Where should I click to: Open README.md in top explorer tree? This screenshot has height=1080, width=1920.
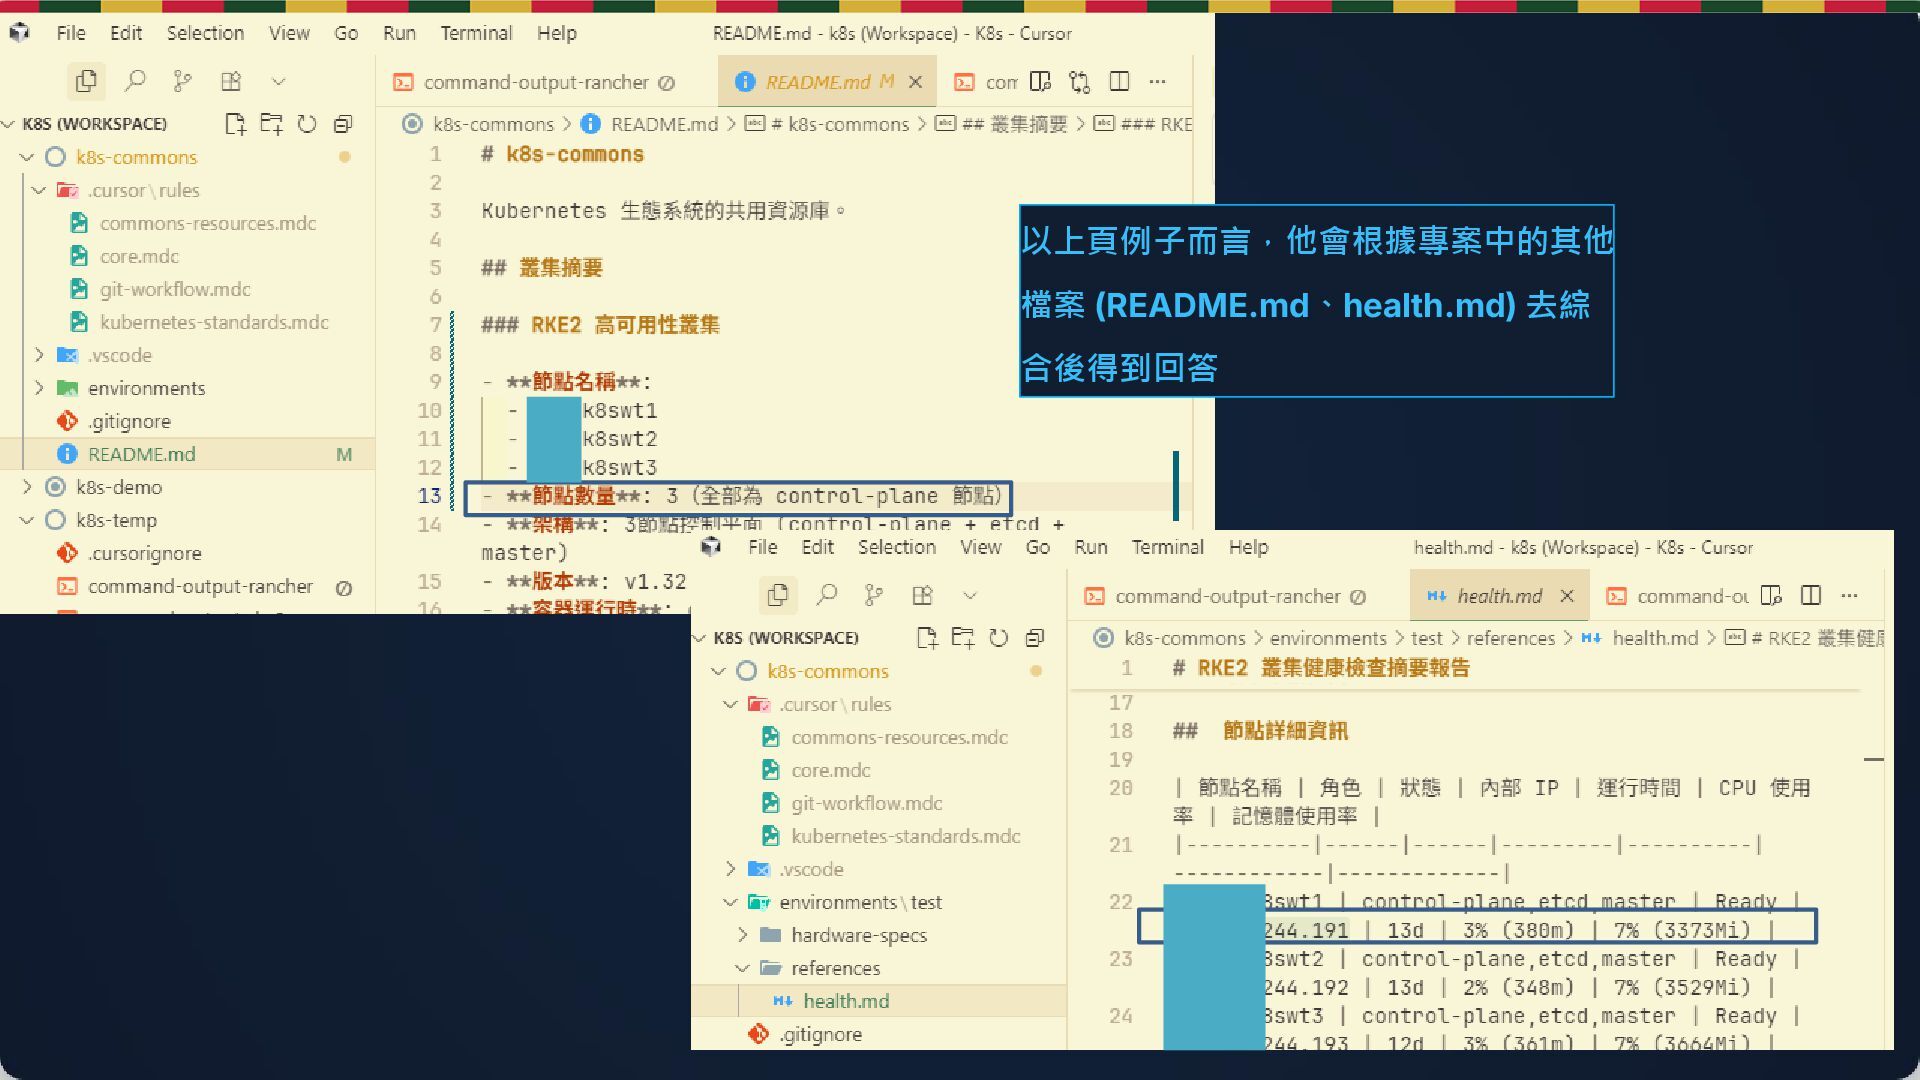[141, 454]
